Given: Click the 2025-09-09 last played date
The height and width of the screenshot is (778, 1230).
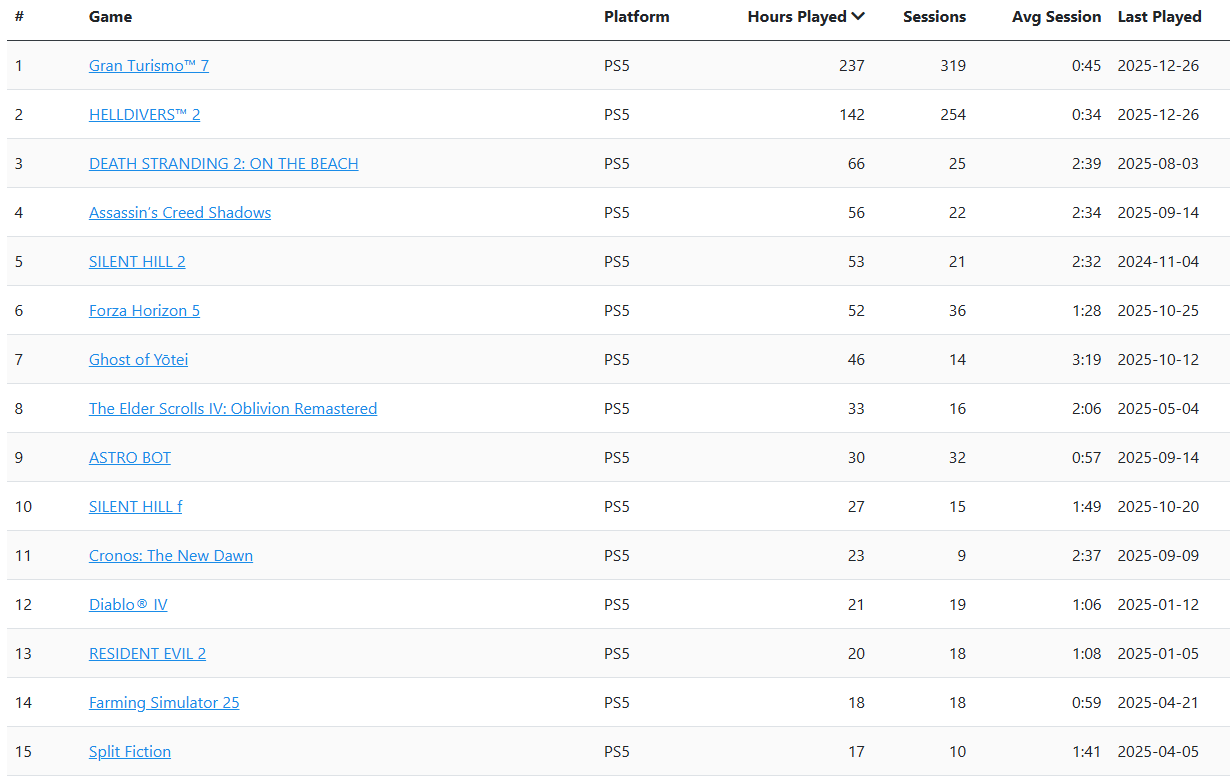Looking at the screenshot, I should click(x=1158, y=556).
